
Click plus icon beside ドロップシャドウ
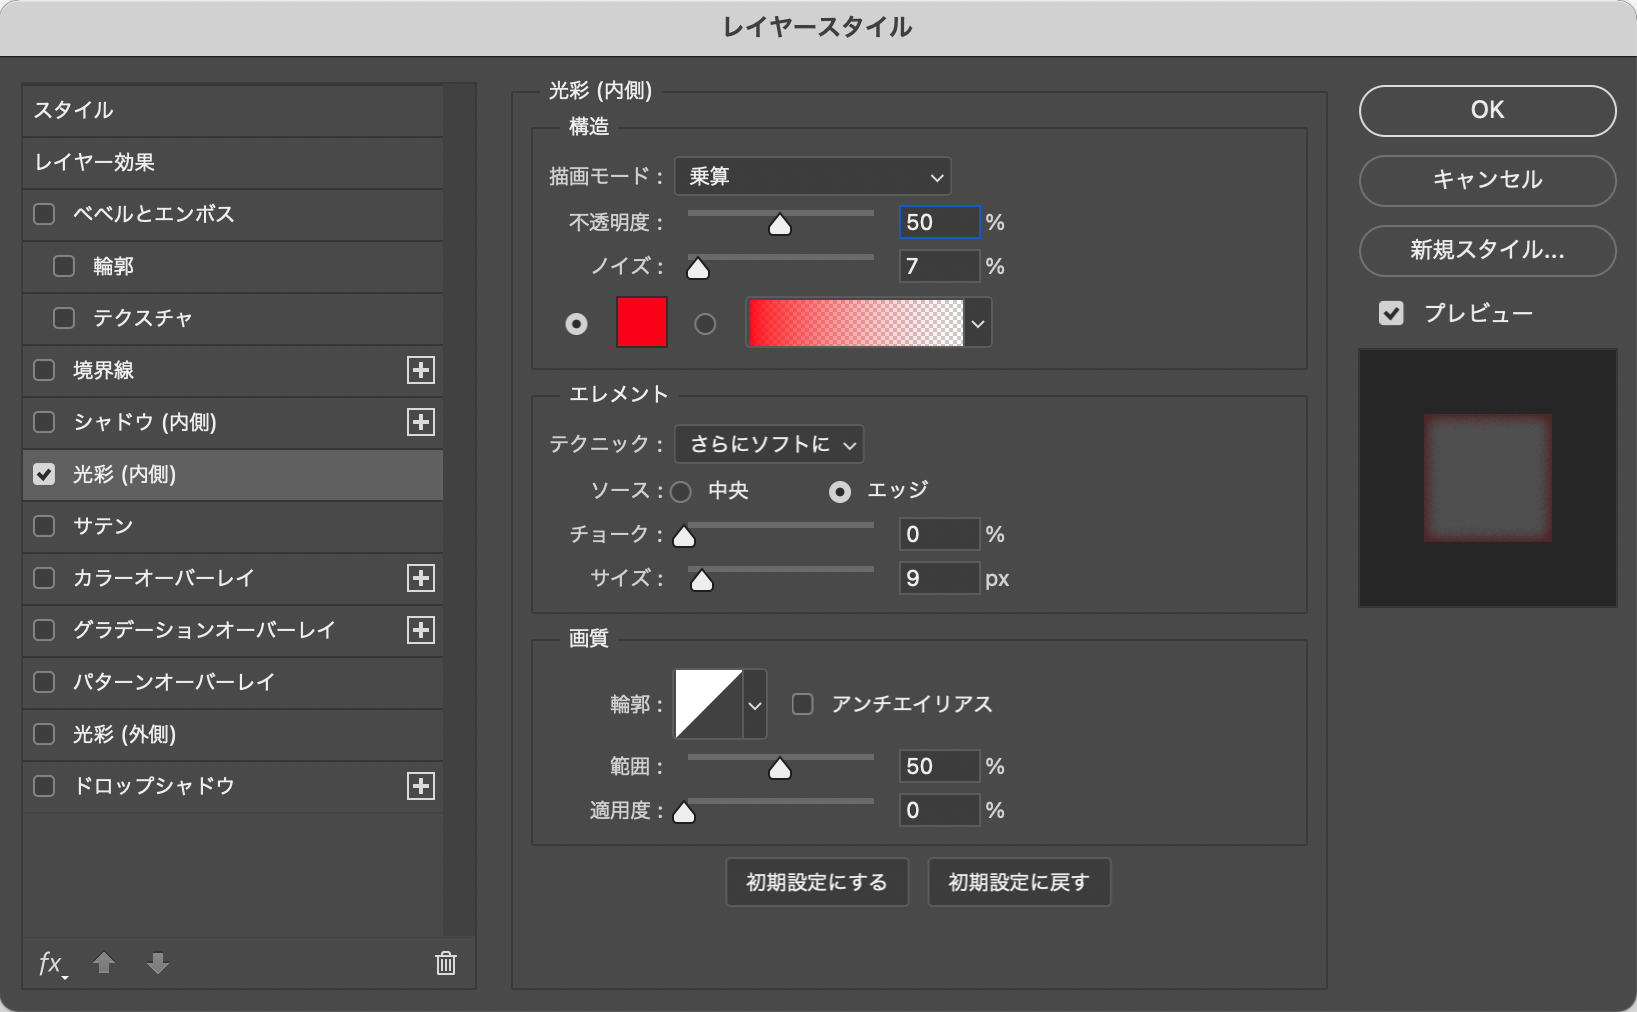(x=421, y=786)
